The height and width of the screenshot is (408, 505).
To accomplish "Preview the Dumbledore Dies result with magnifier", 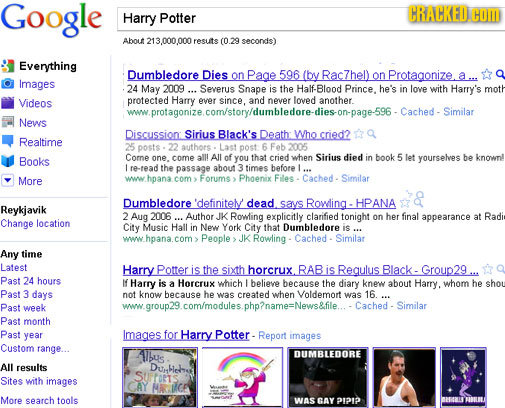I will point(500,74).
